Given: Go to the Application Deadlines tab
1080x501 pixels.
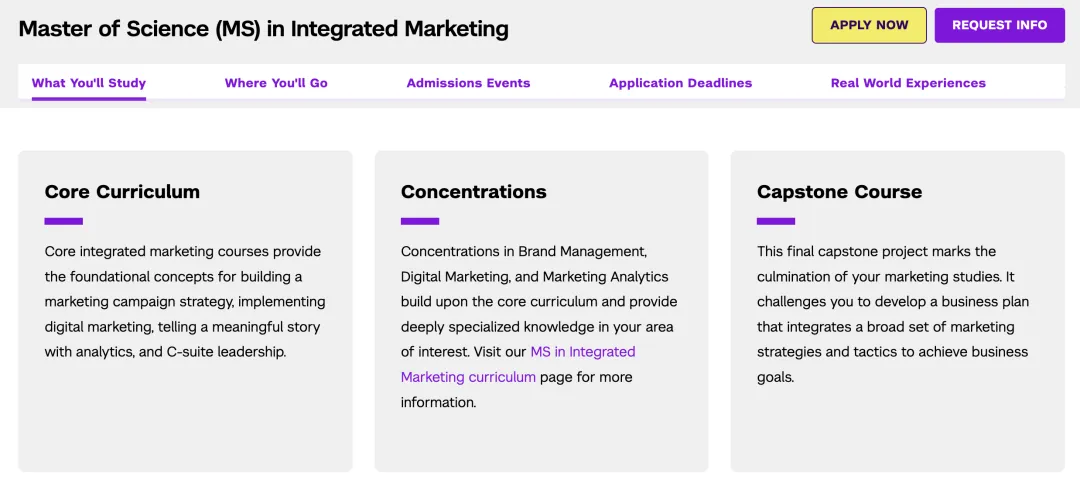Looking at the screenshot, I should pos(680,83).
